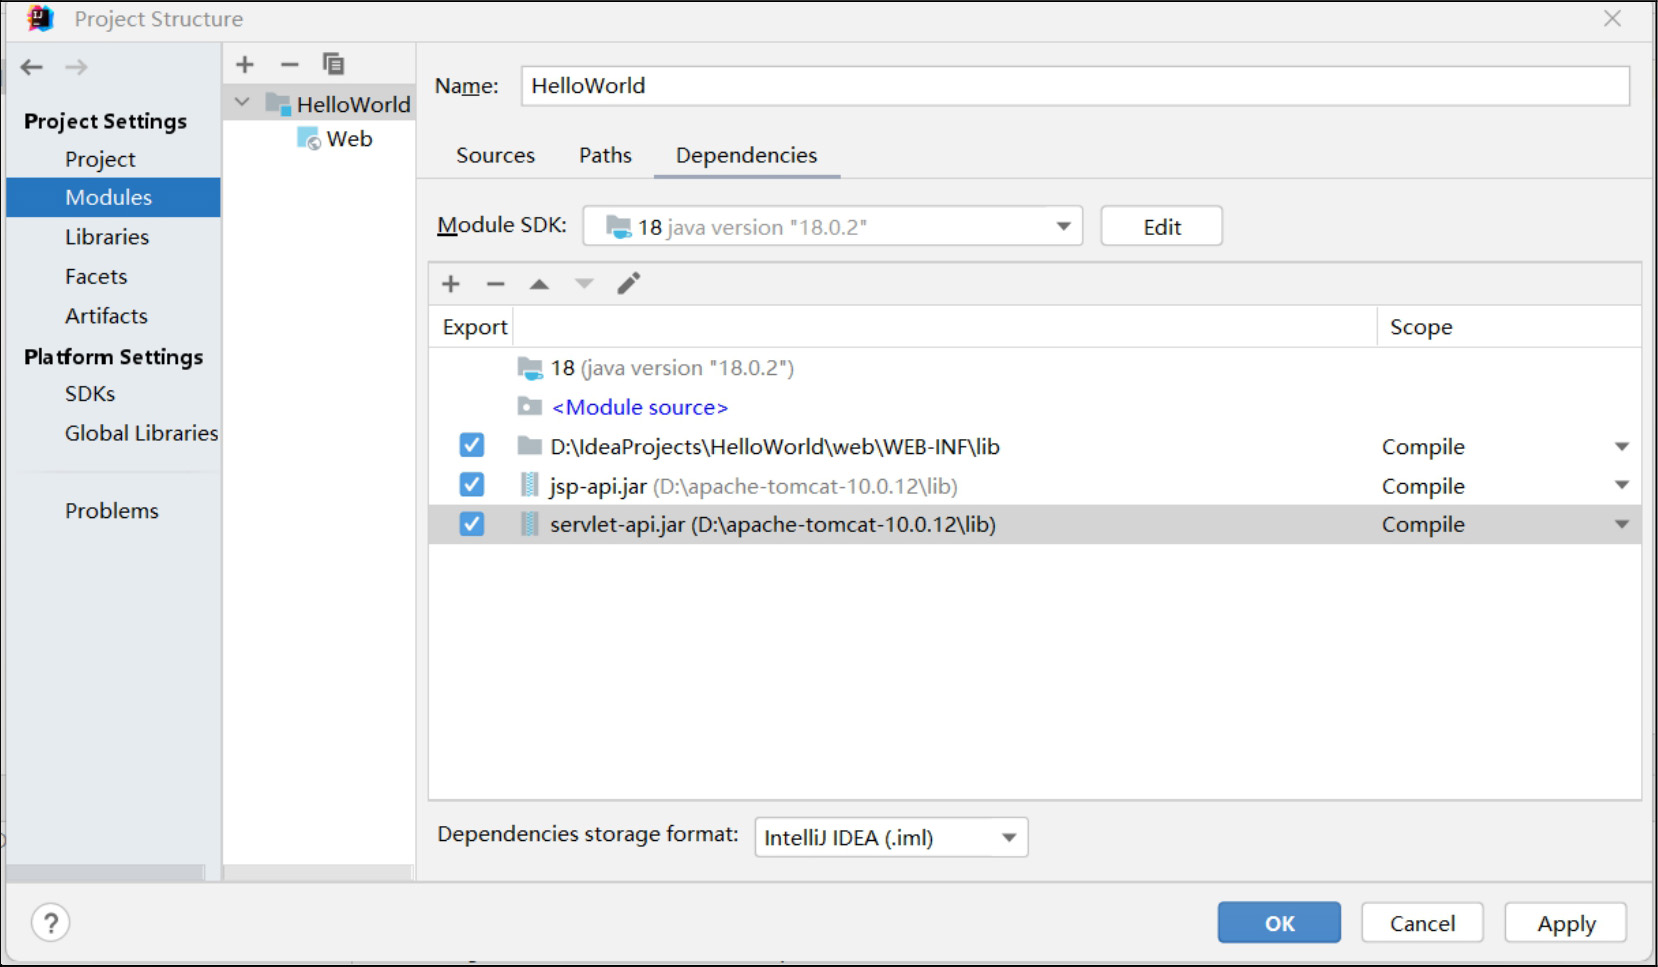1658x967 pixels.
Task: Click the <Module source> entry
Action: (640, 407)
